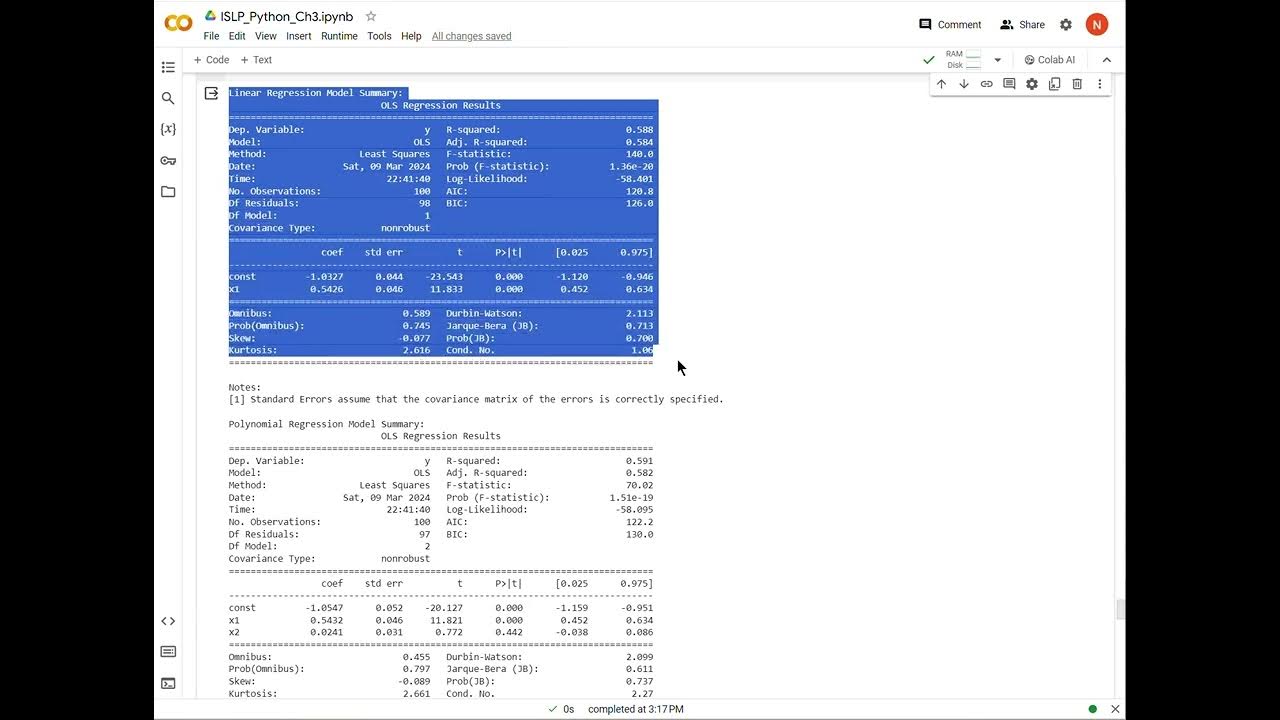This screenshot has height=720, width=1280.
Task: Click the polynomial F-statistic value 70.02
Action: 639,485
